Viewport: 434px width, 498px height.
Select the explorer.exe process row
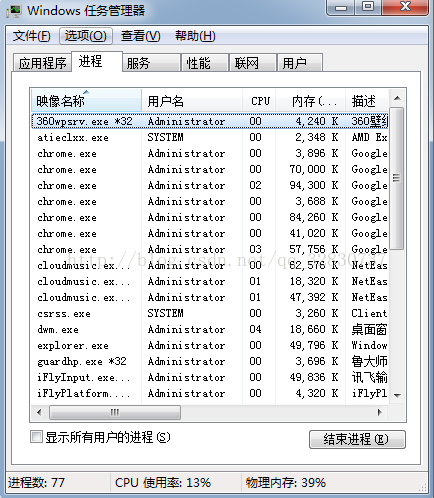pyautogui.click(x=210, y=345)
